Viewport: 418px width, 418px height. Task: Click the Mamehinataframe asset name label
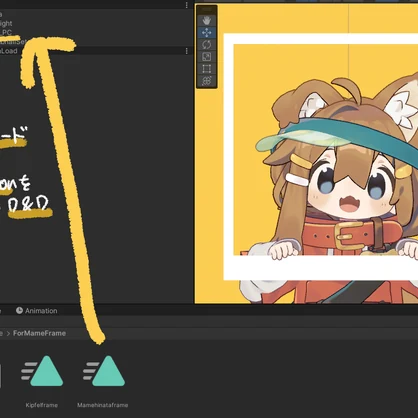(x=103, y=405)
